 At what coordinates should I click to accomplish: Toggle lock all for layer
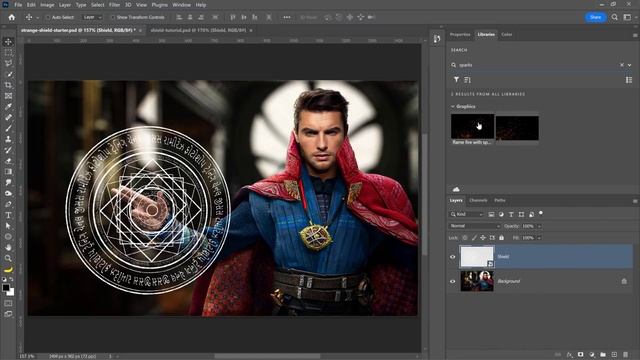pyautogui.click(x=502, y=238)
